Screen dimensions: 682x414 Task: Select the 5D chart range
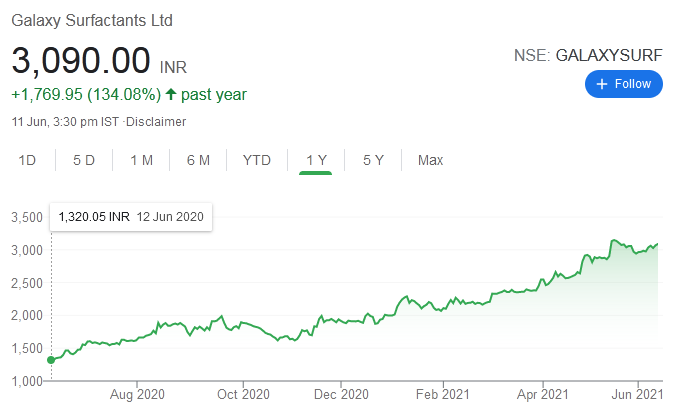pos(84,160)
